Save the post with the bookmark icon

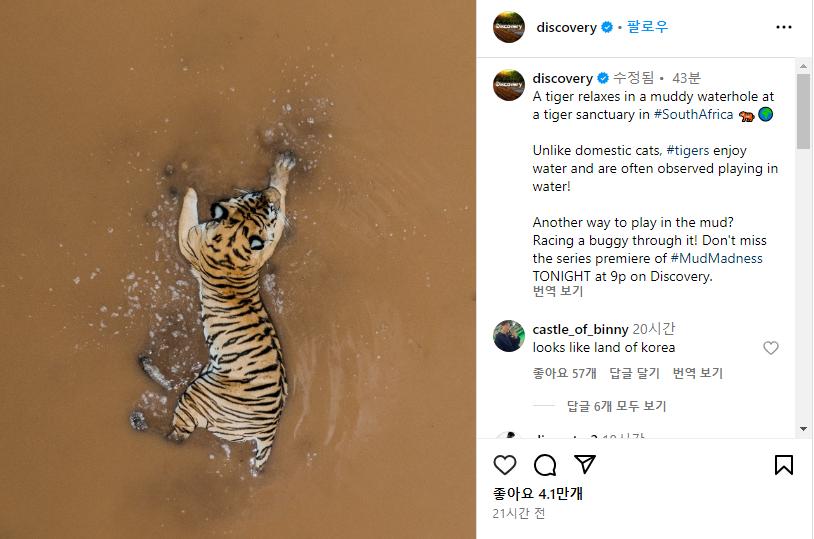(x=784, y=465)
